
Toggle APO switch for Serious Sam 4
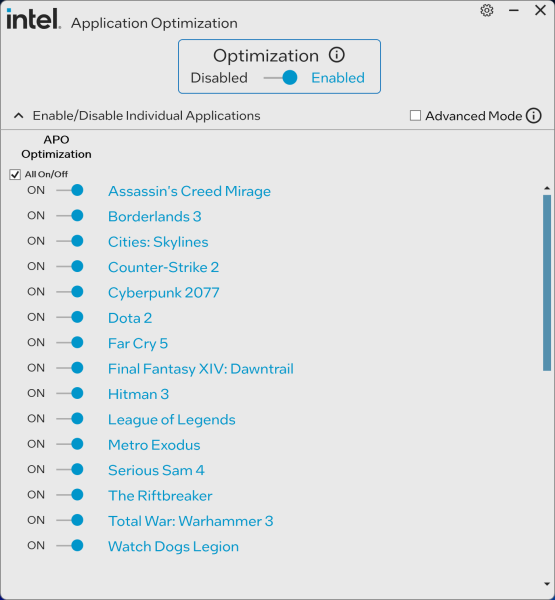(x=70, y=469)
